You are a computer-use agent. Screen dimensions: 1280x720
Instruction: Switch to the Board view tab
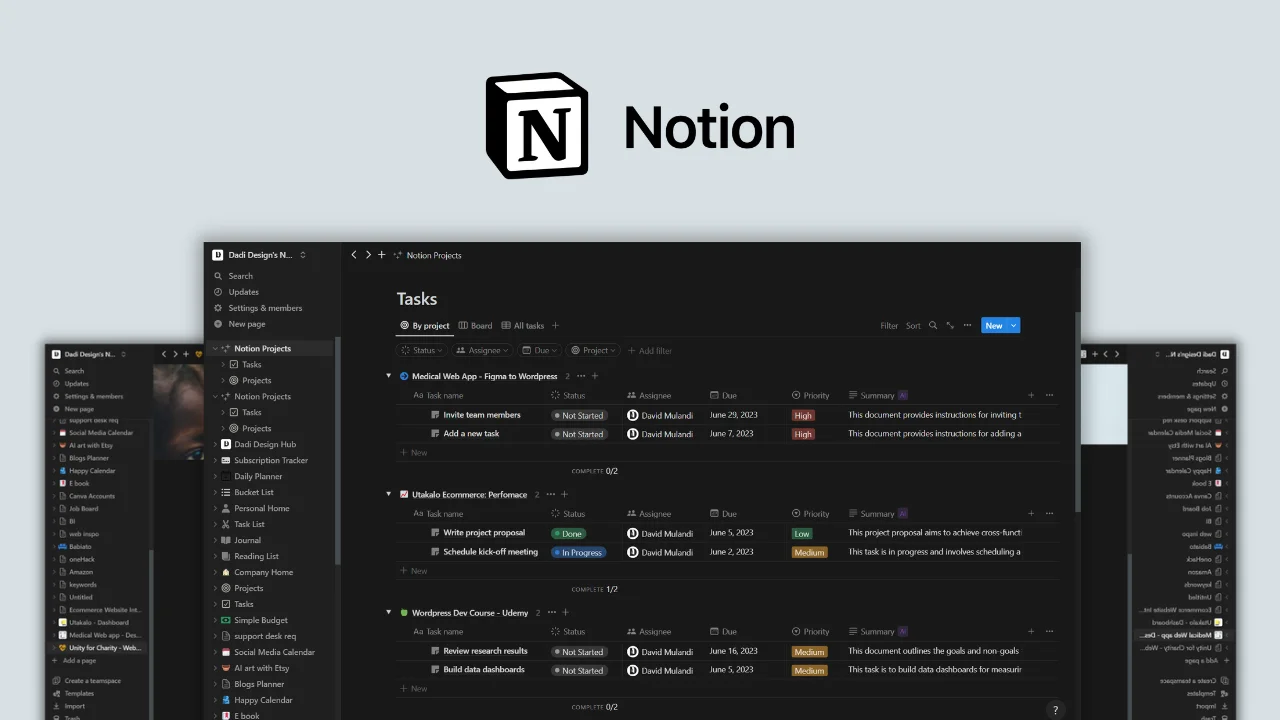point(475,325)
